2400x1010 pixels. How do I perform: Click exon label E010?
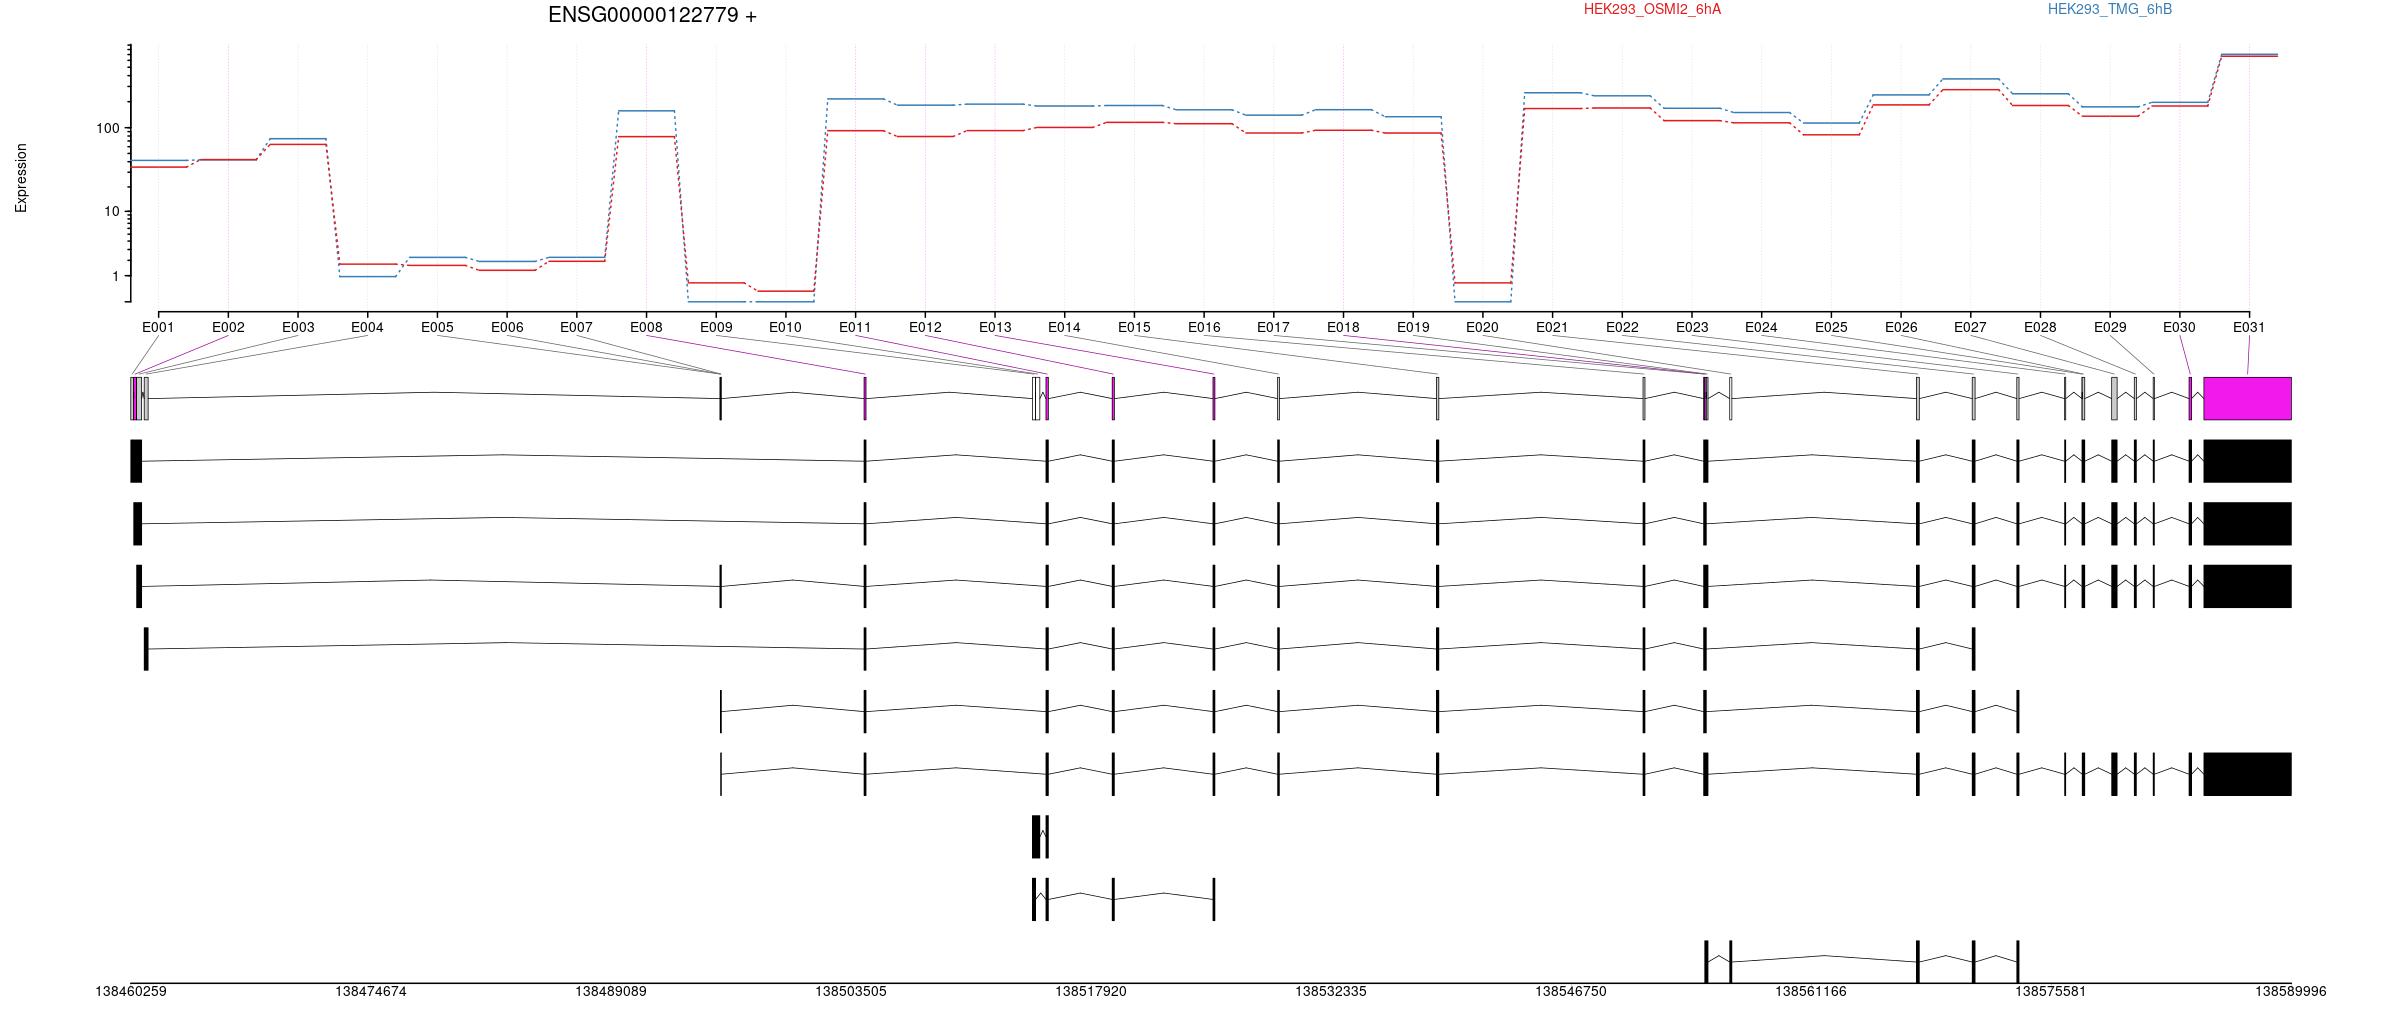point(785,327)
